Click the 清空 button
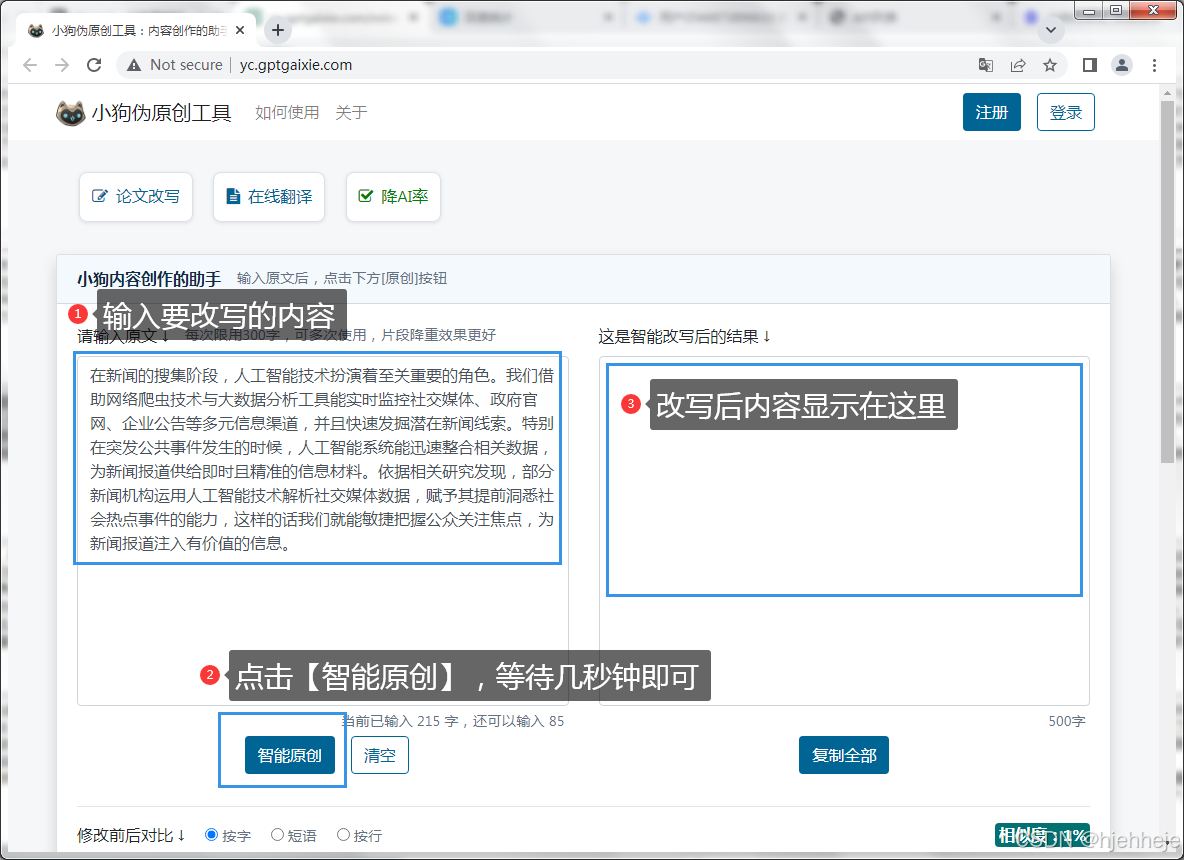This screenshot has height=860, width=1184. 380,755
